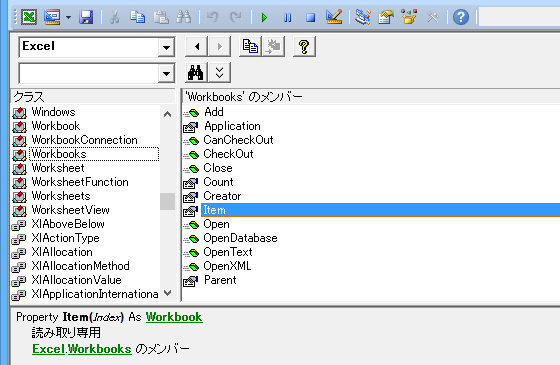Go back with left arrow button
560x365 pixels.
coord(196,46)
